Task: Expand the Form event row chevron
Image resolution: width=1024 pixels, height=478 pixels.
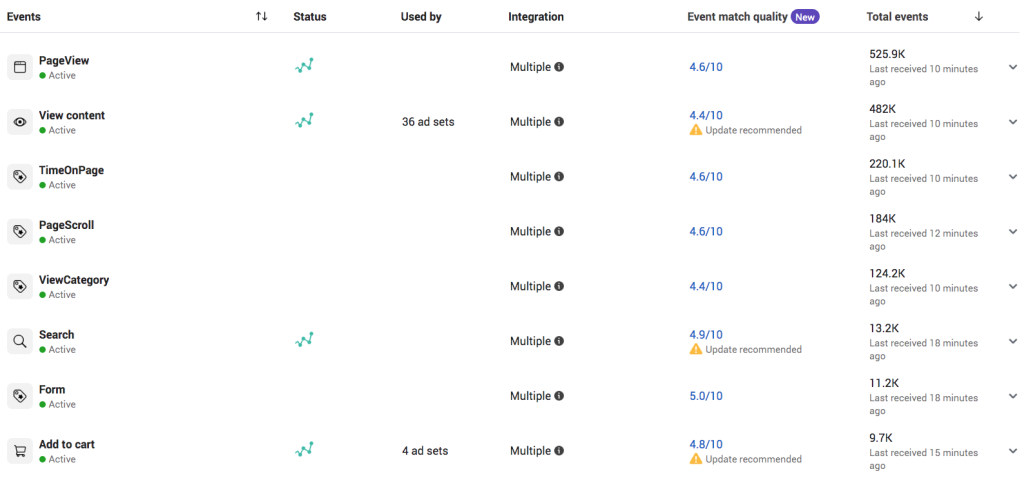Action: 1013,396
